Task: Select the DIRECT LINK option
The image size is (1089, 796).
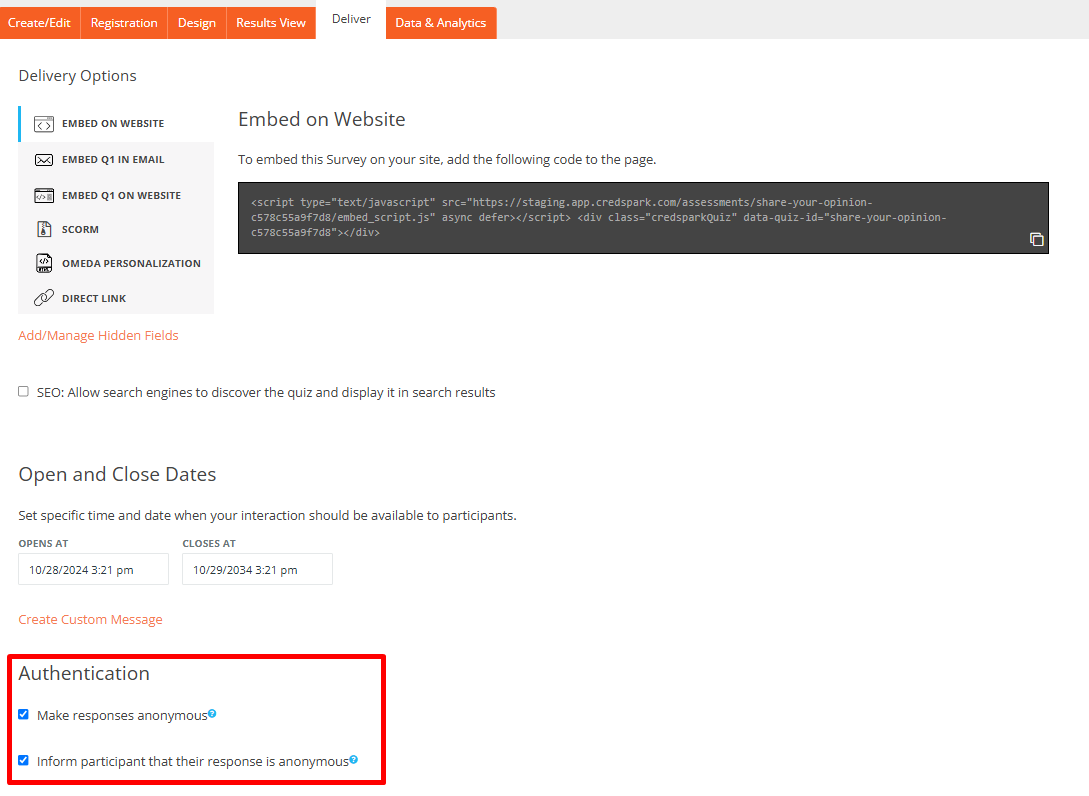Action: pos(117,298)
